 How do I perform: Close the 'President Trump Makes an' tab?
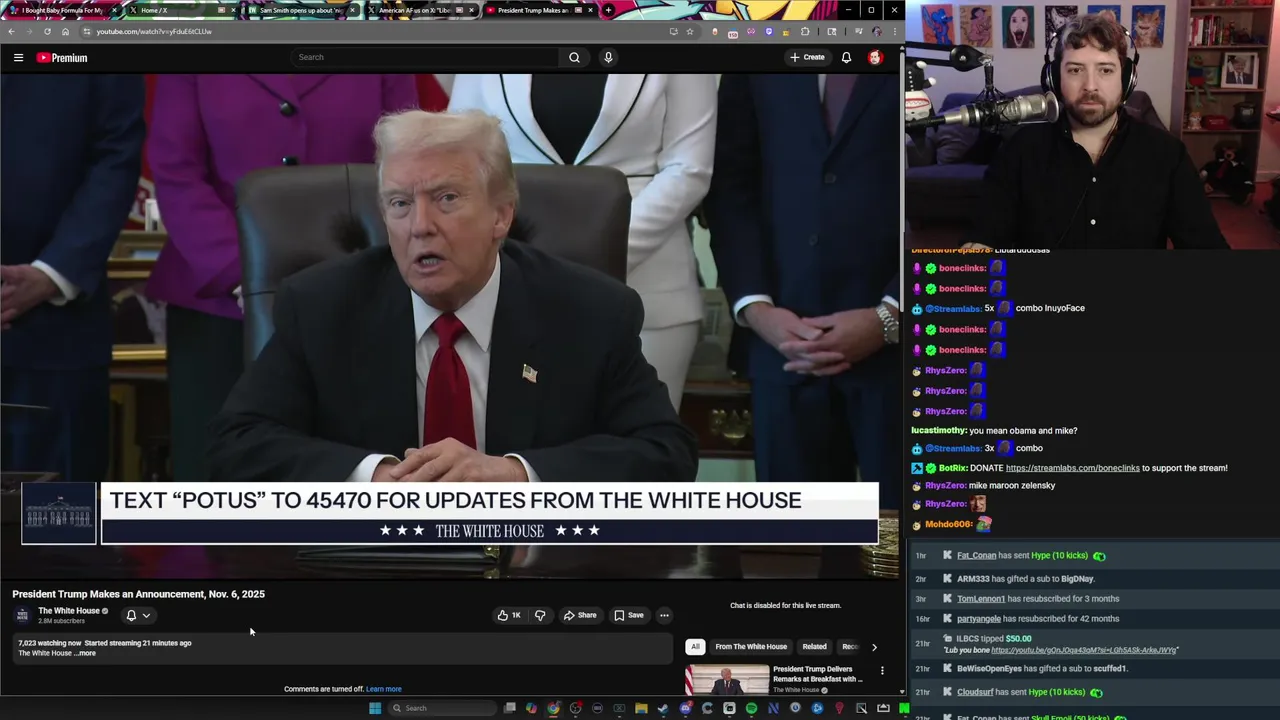tap(590, 10)
